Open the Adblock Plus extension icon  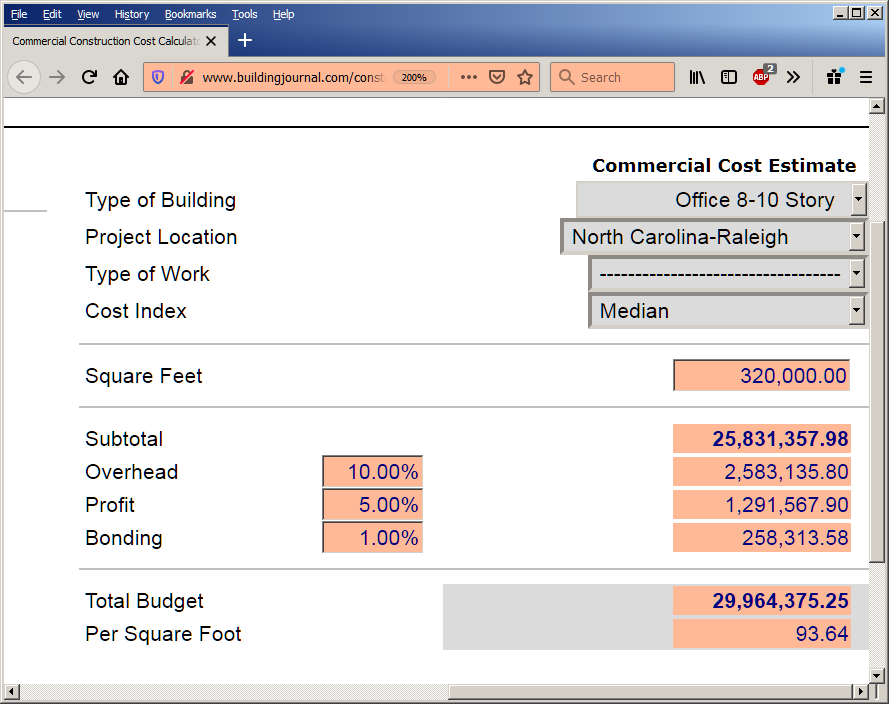coord(763,76)
